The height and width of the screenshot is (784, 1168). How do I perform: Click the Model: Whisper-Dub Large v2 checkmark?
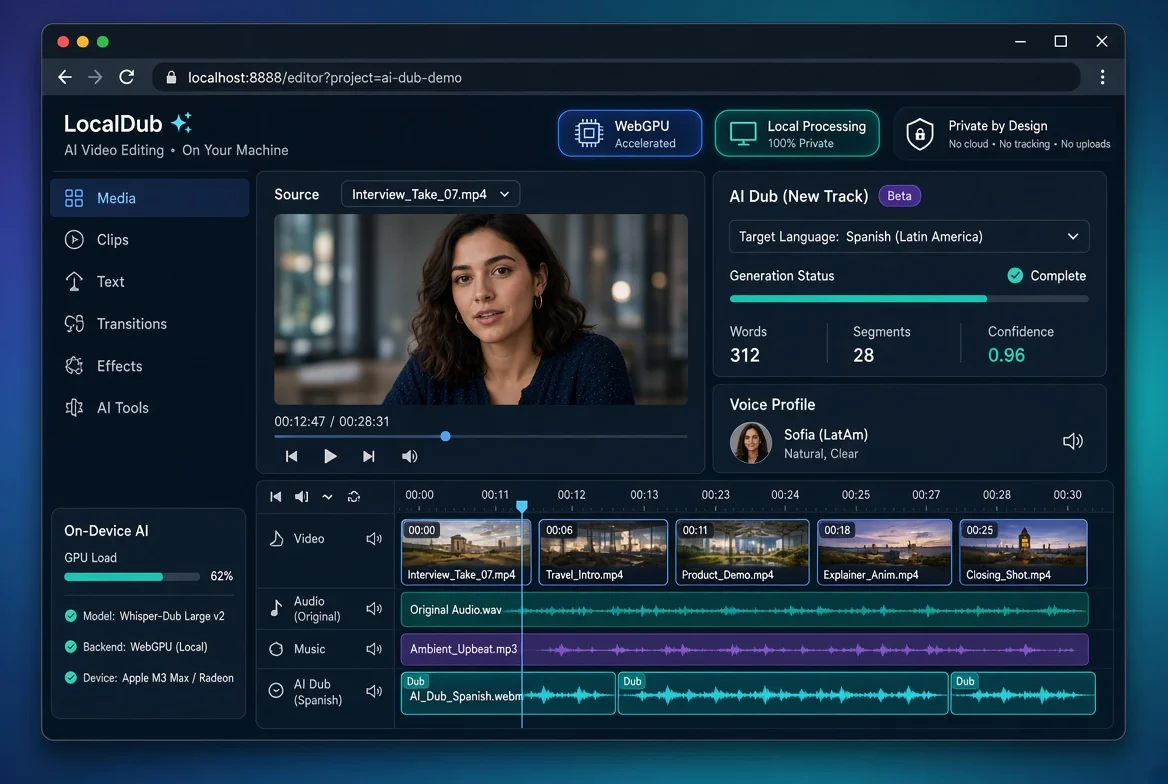pyautogui.click(x=71, y=616)
